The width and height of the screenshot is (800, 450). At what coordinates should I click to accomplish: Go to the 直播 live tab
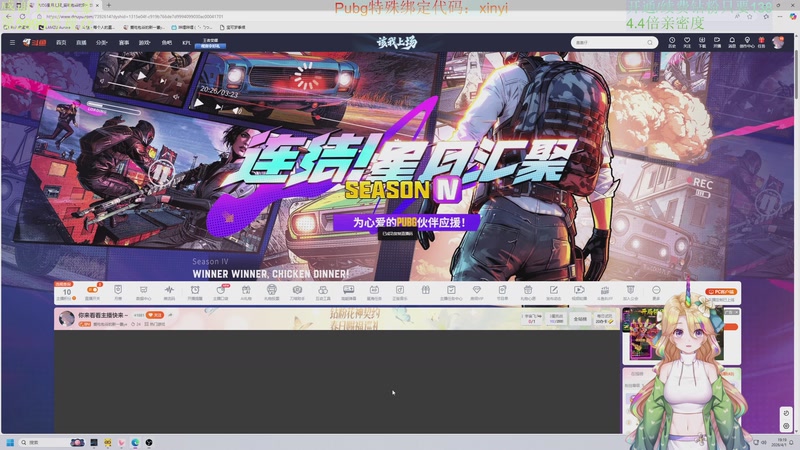click(81, 43)
